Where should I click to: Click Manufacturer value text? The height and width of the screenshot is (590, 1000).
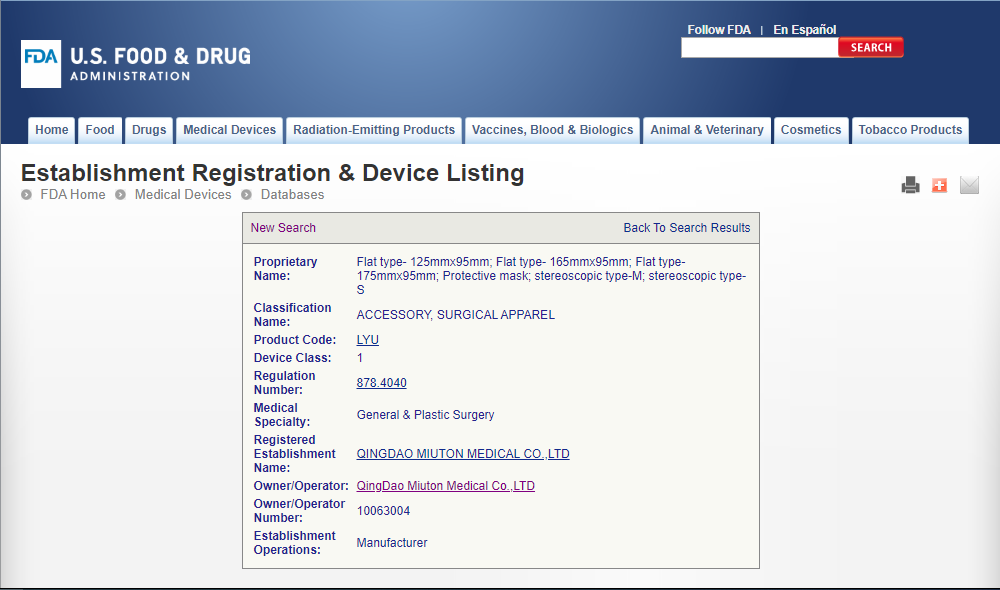pos(392,543)
